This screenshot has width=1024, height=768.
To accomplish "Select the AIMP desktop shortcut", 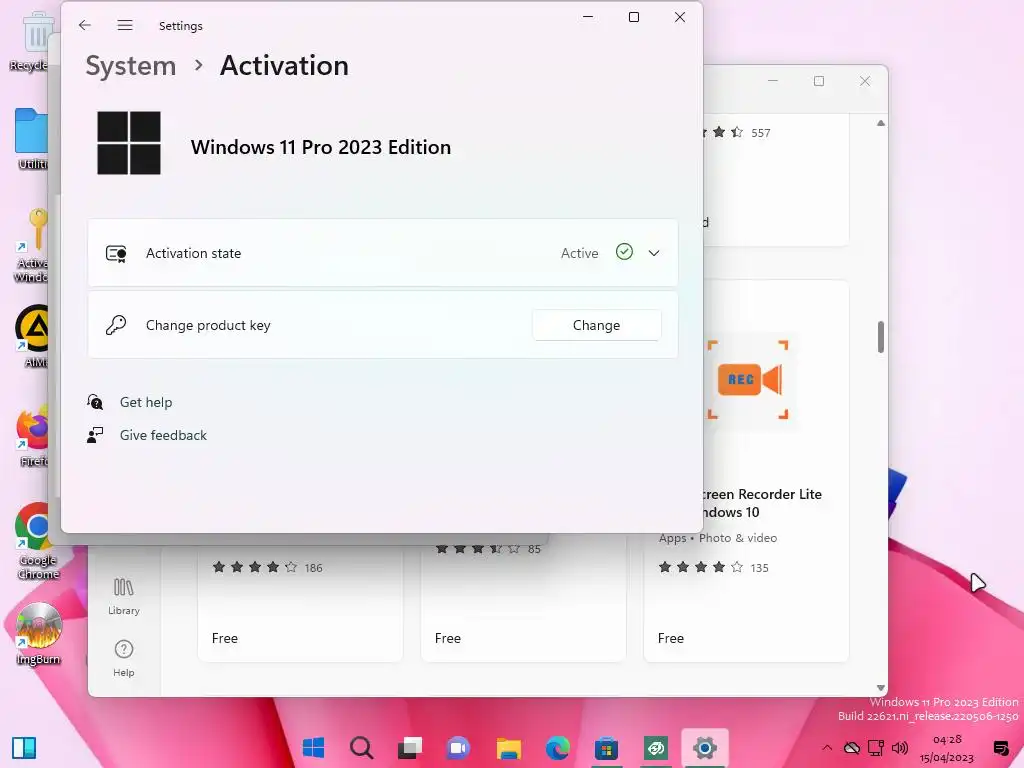I will click(33, 336).
